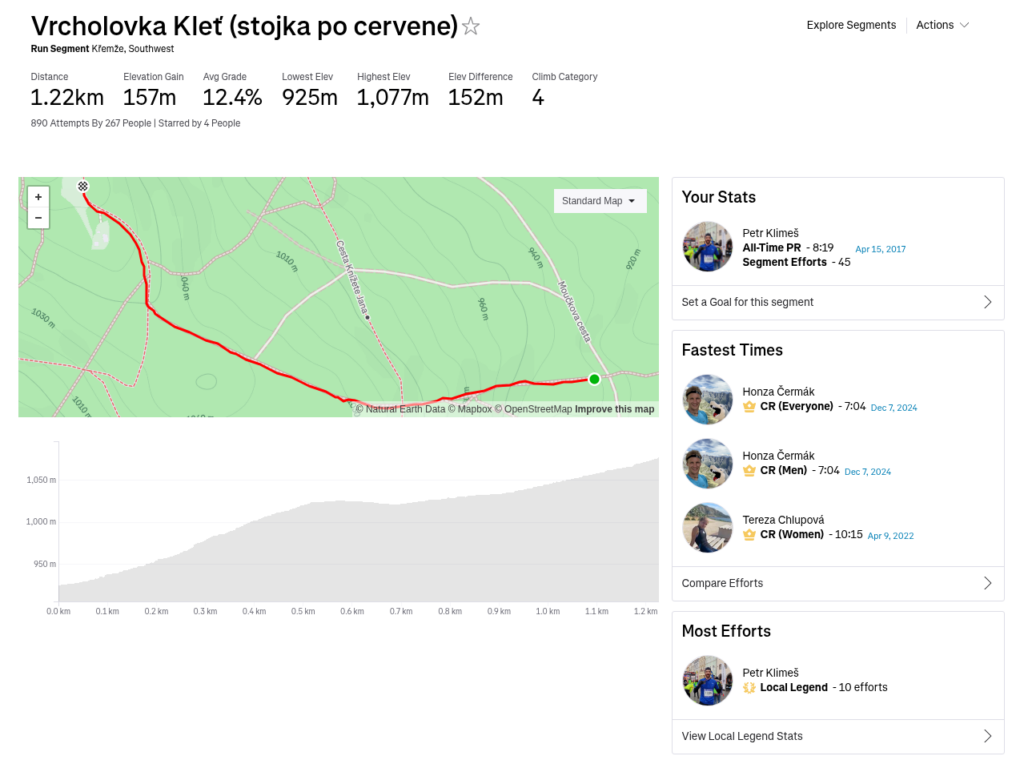Zoom in on the map
The image size is (1024, 760).
(x=38, y=197)
